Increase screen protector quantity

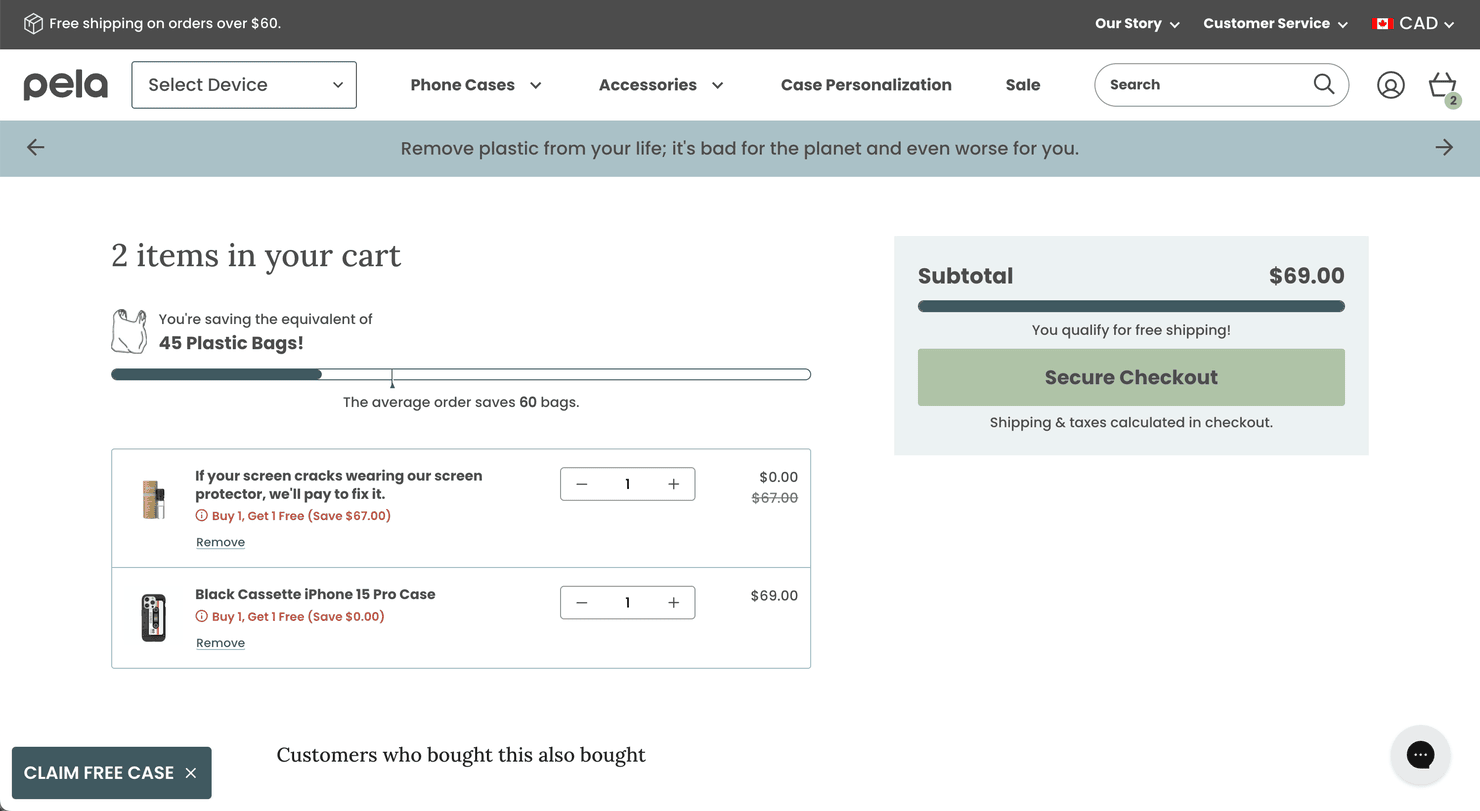click(x=674, y=484)
